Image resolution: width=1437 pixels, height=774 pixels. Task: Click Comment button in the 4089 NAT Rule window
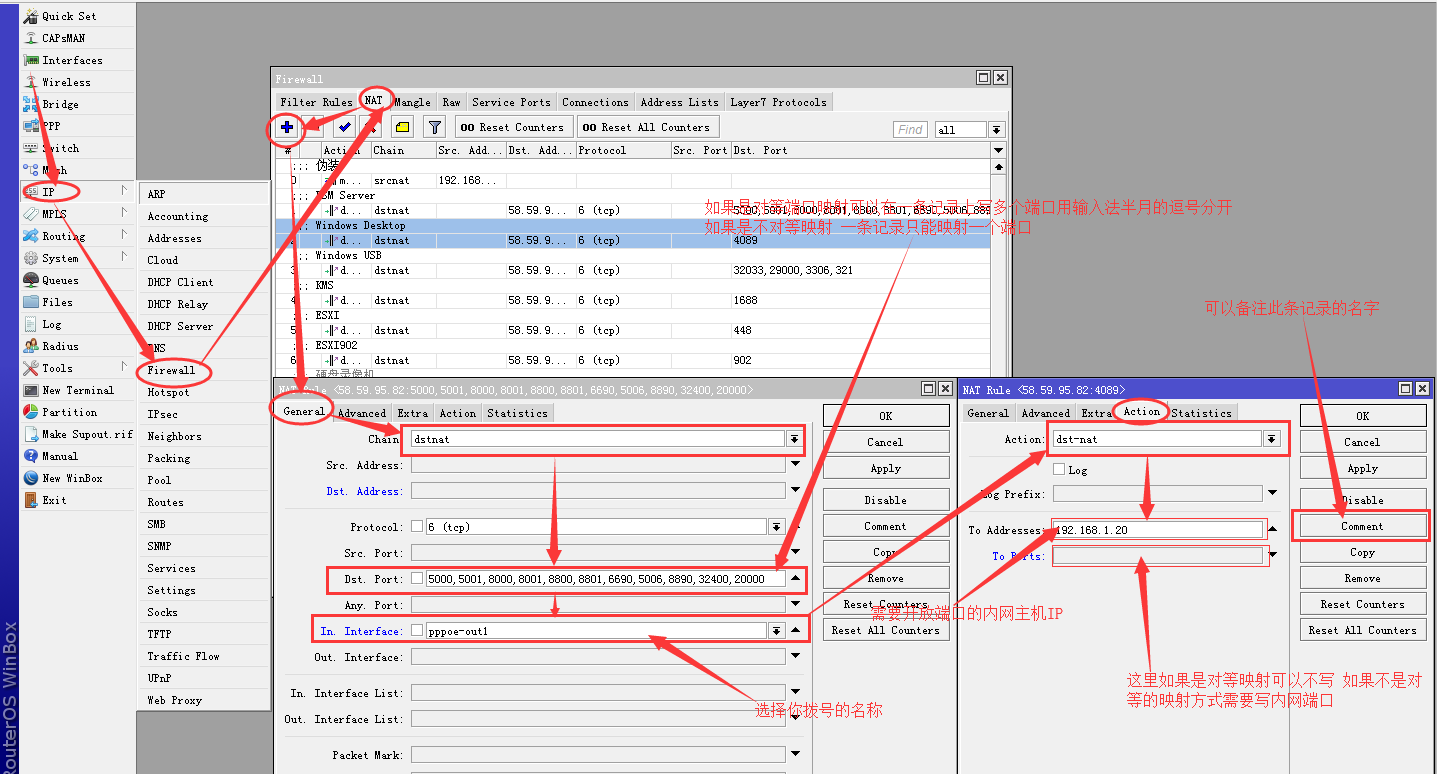(1362, 526)
